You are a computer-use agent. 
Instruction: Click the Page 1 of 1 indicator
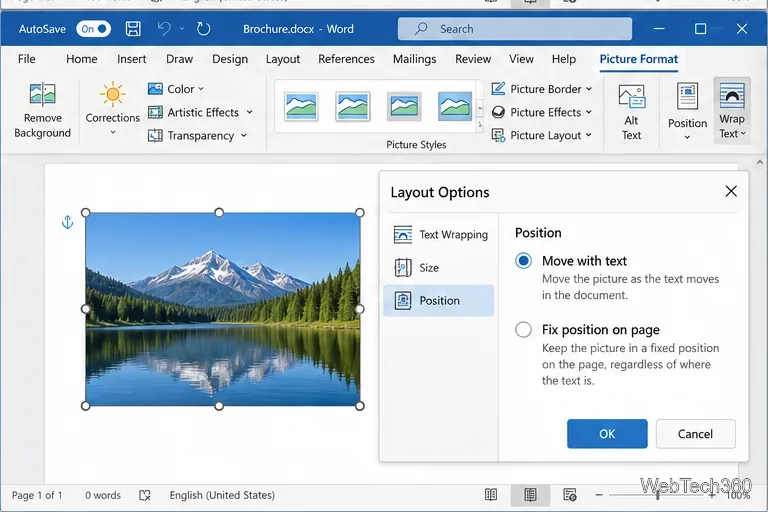(x=37, y=495)
